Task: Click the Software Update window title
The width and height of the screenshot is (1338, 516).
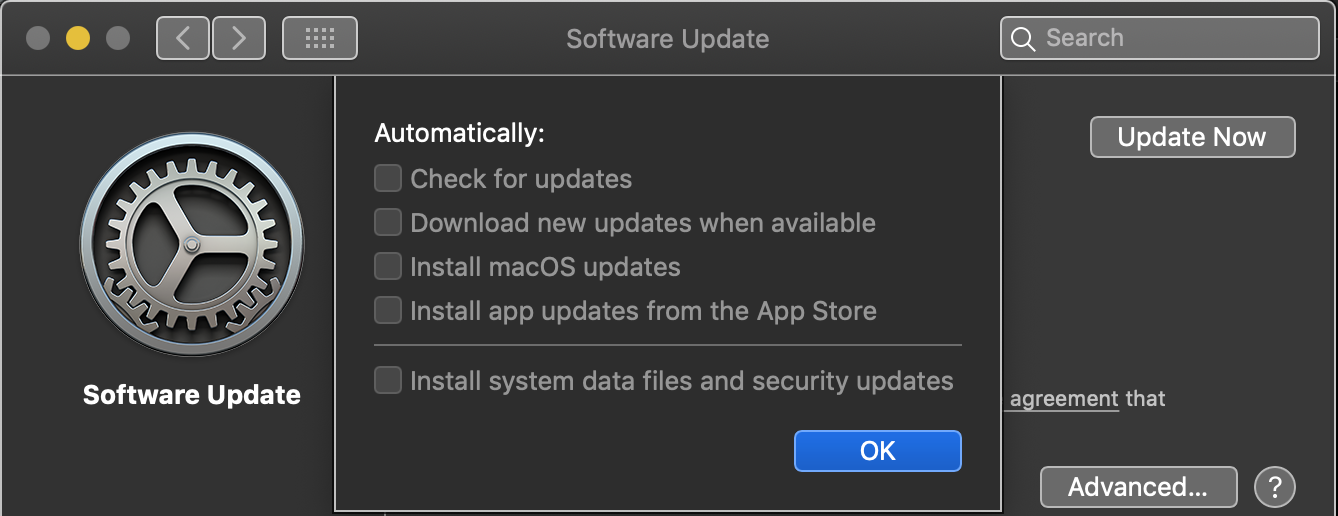Action: (x=668, y=39)
